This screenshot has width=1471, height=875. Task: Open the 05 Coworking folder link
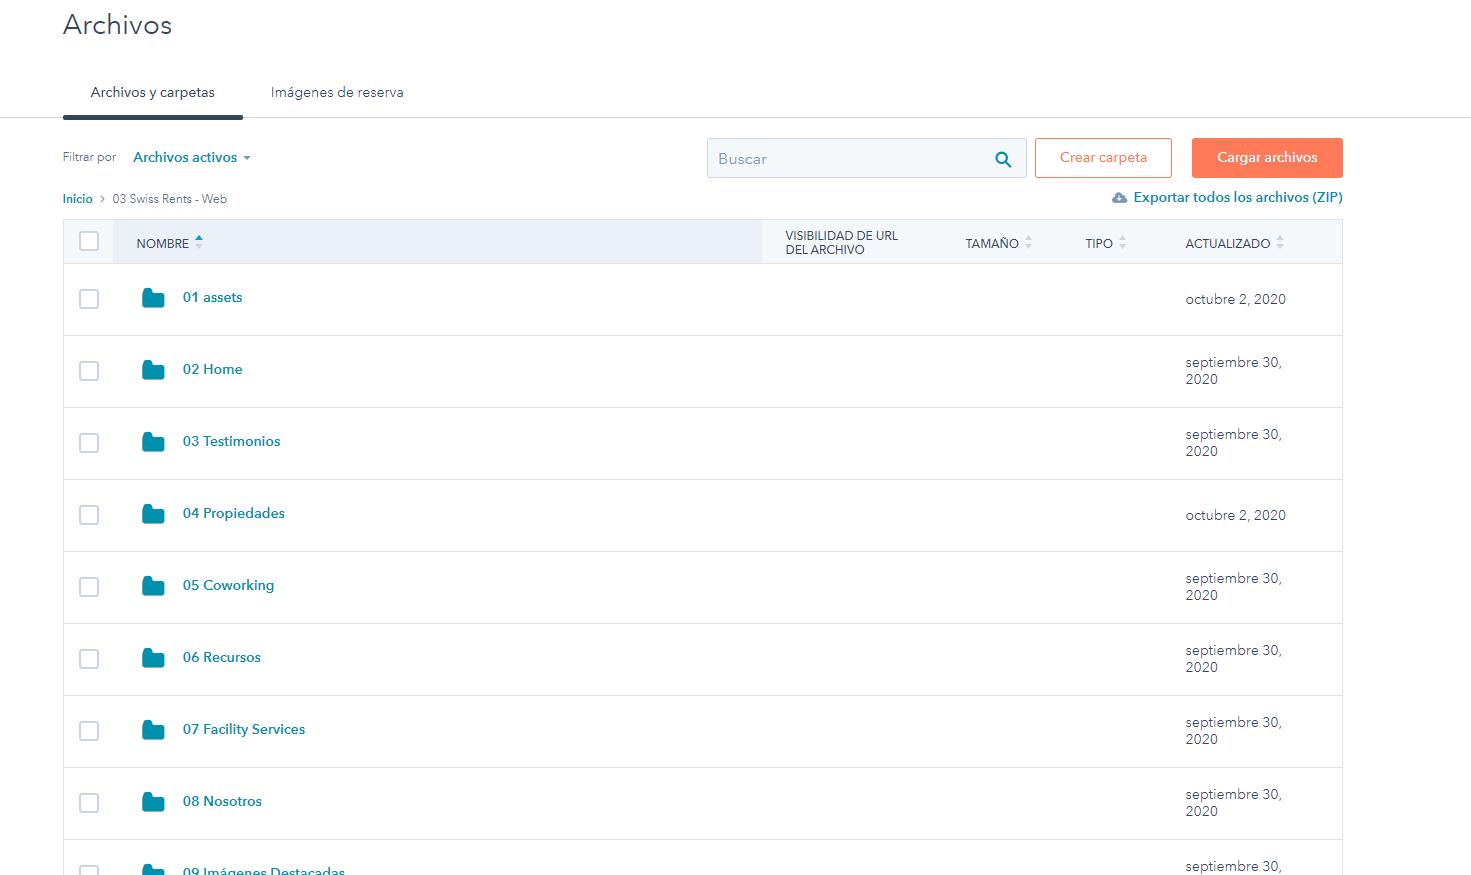coord(228,586)
